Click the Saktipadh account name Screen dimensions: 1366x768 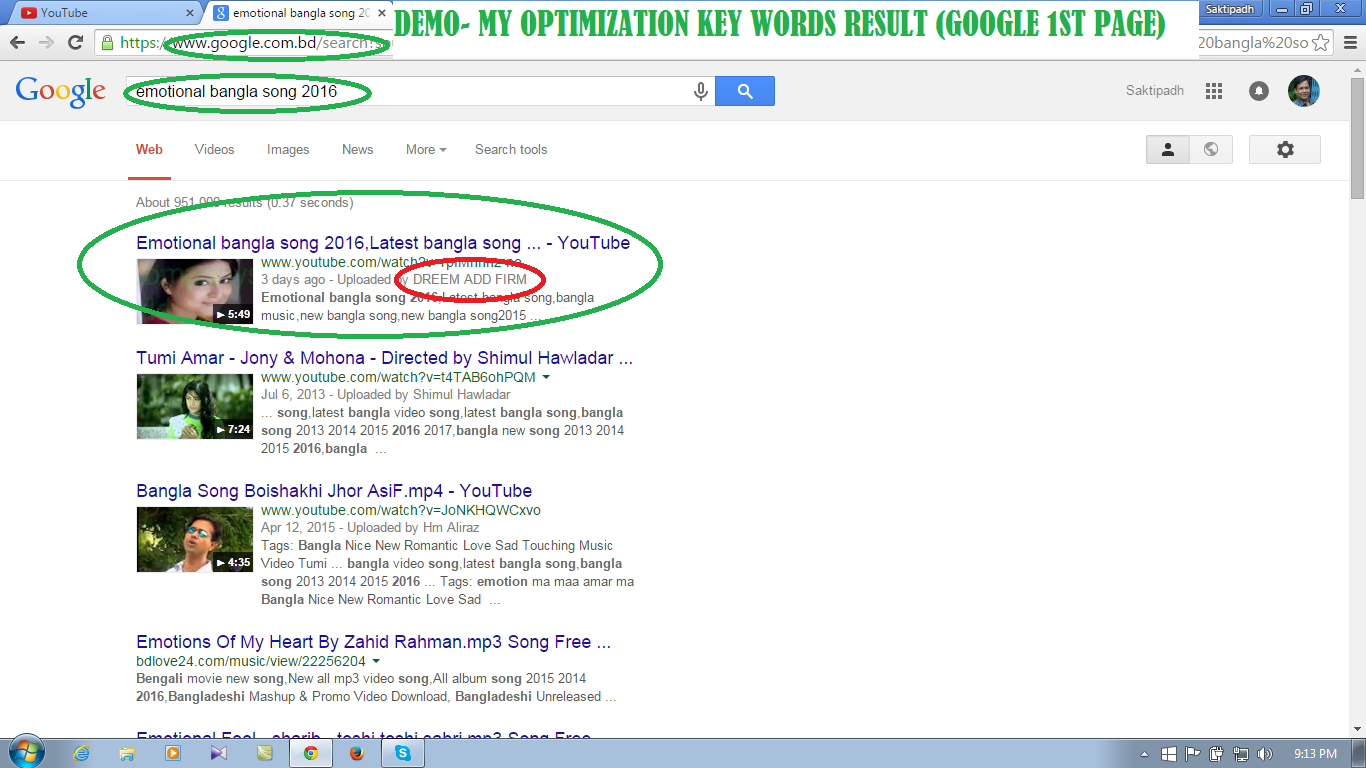tap(1155, 91)
